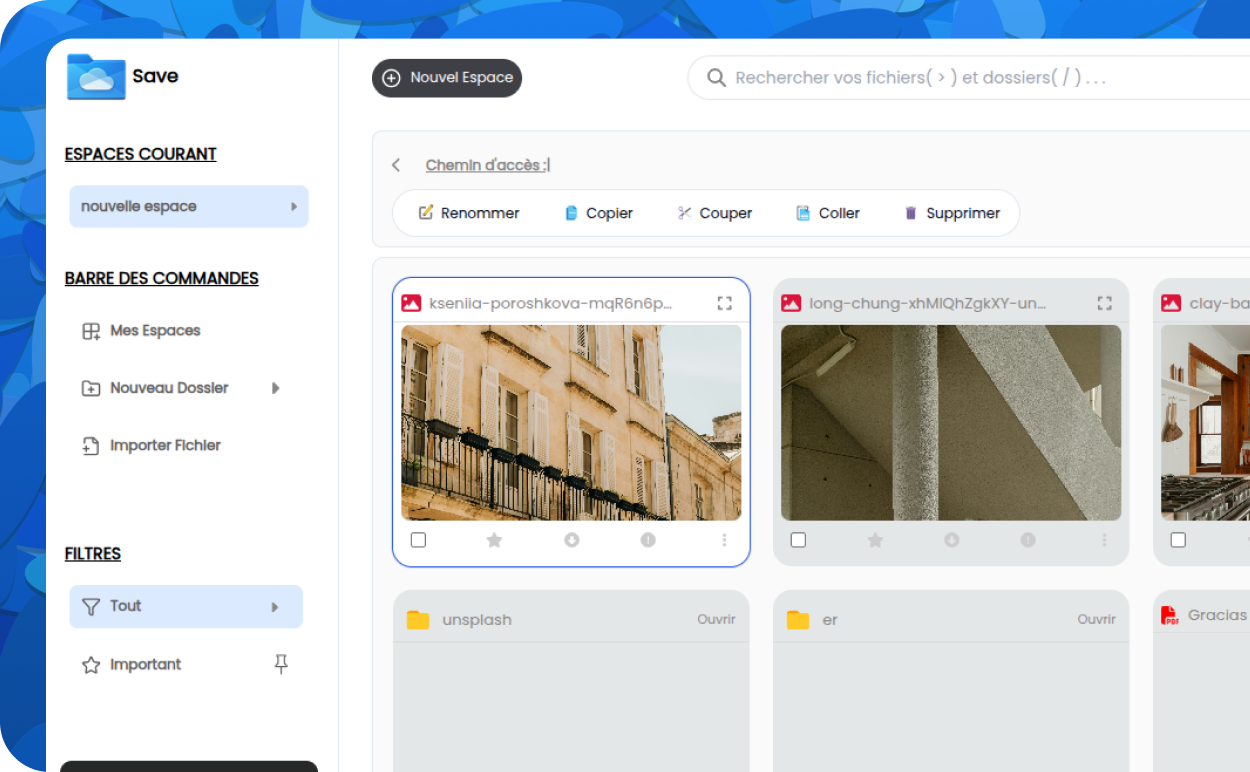Click the funnel icon on Tout filter
This screenshot has height=772, width=1250.
pyautogui.click(x=91, y=606)
